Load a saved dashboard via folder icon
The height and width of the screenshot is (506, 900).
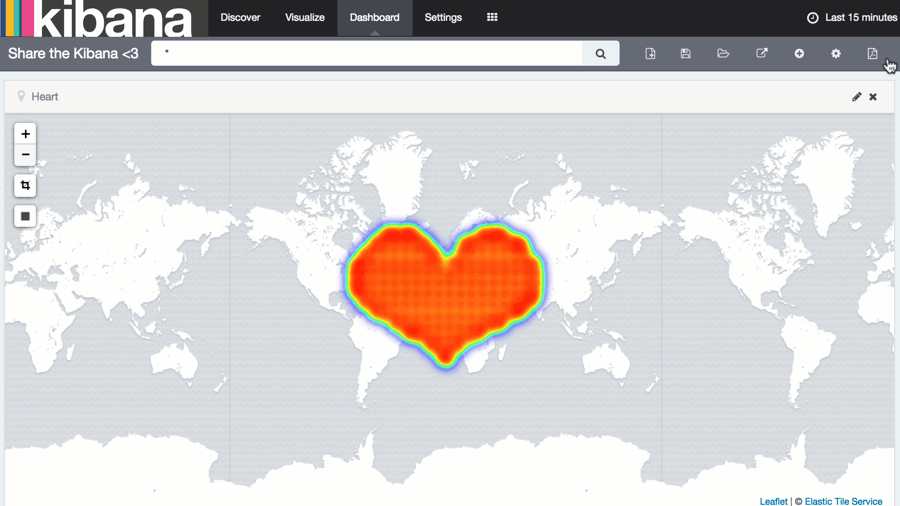pyautogui.click(x=723, y=53)
